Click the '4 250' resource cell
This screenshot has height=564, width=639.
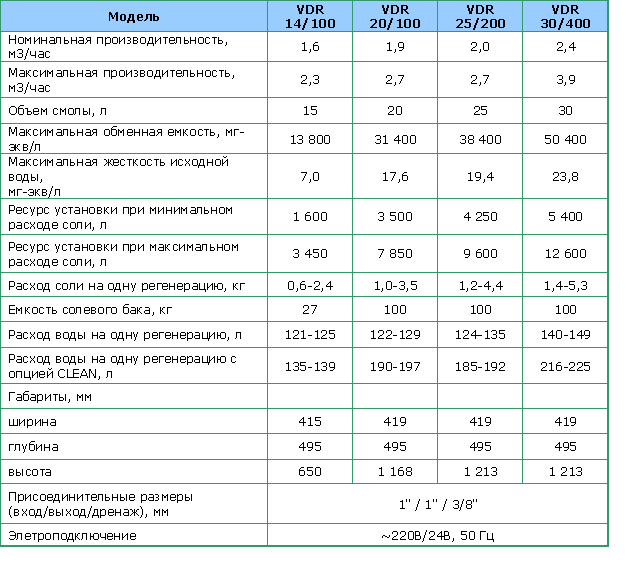coord(480,216)
